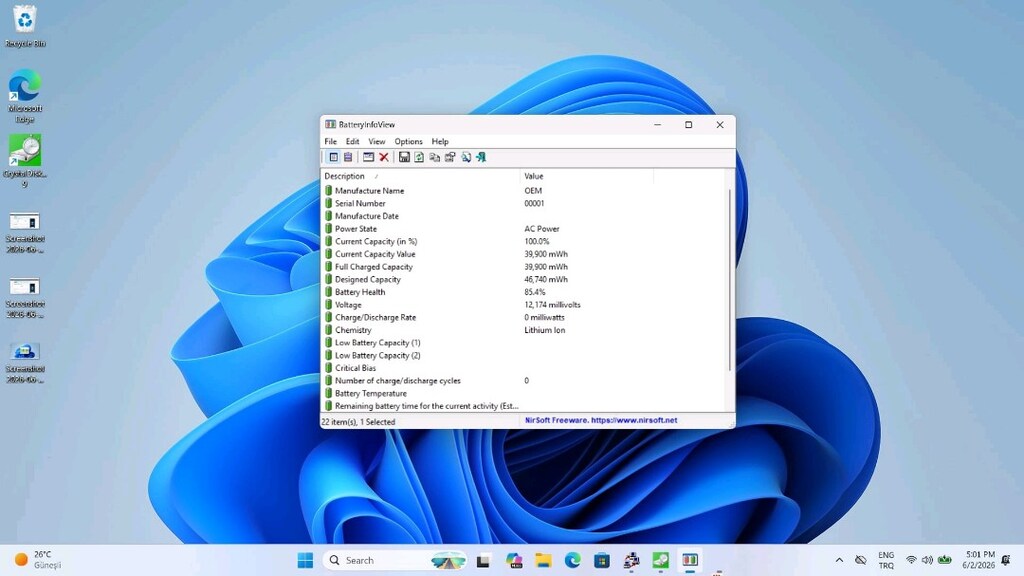The height and width of the screenshot is (576, 1024).
Task: Switch to the battery information view toolbar icon
Action: [334, 157]
